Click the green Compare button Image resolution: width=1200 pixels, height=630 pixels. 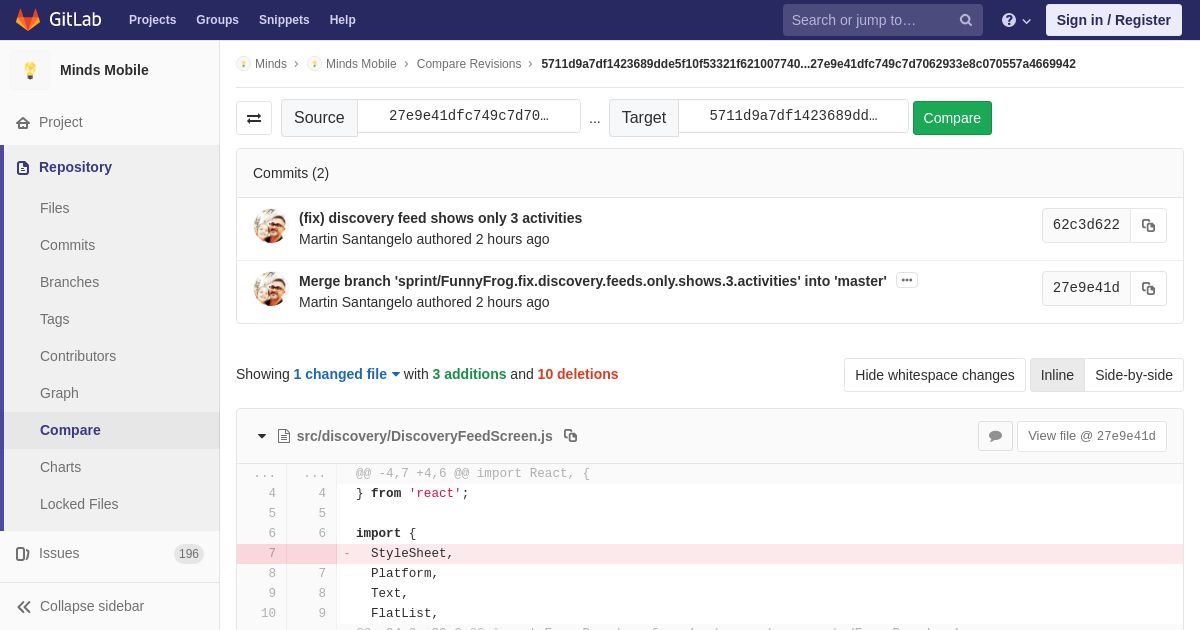point(951,118)
